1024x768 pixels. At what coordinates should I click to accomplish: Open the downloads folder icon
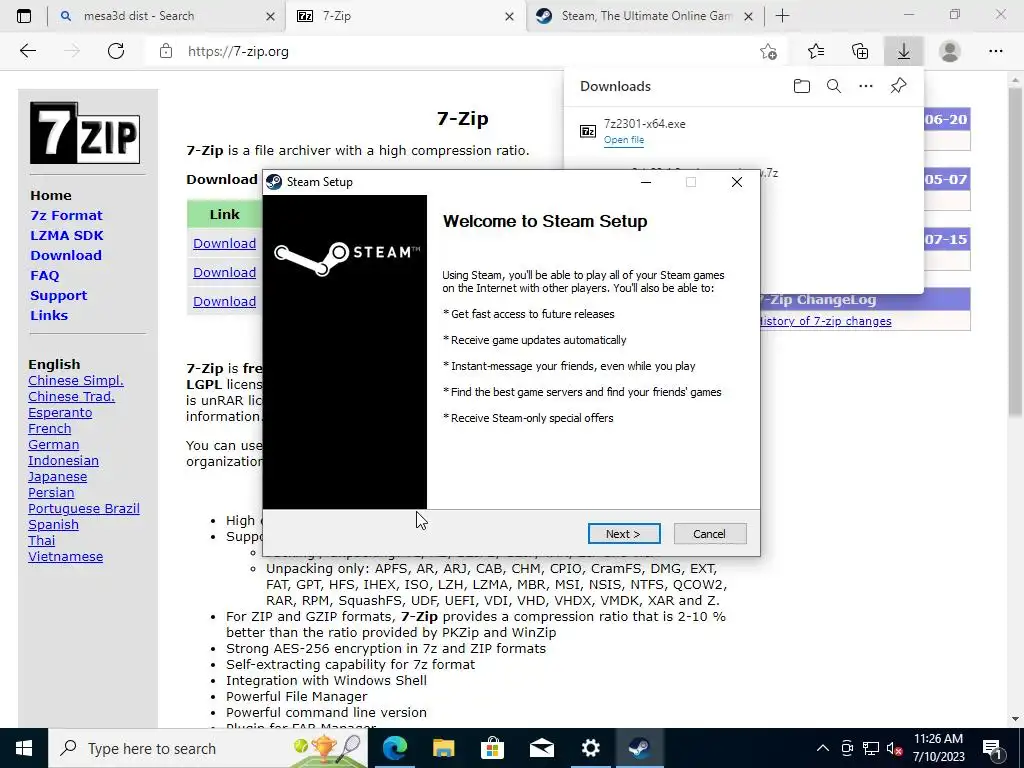click(x=801, y=86)
